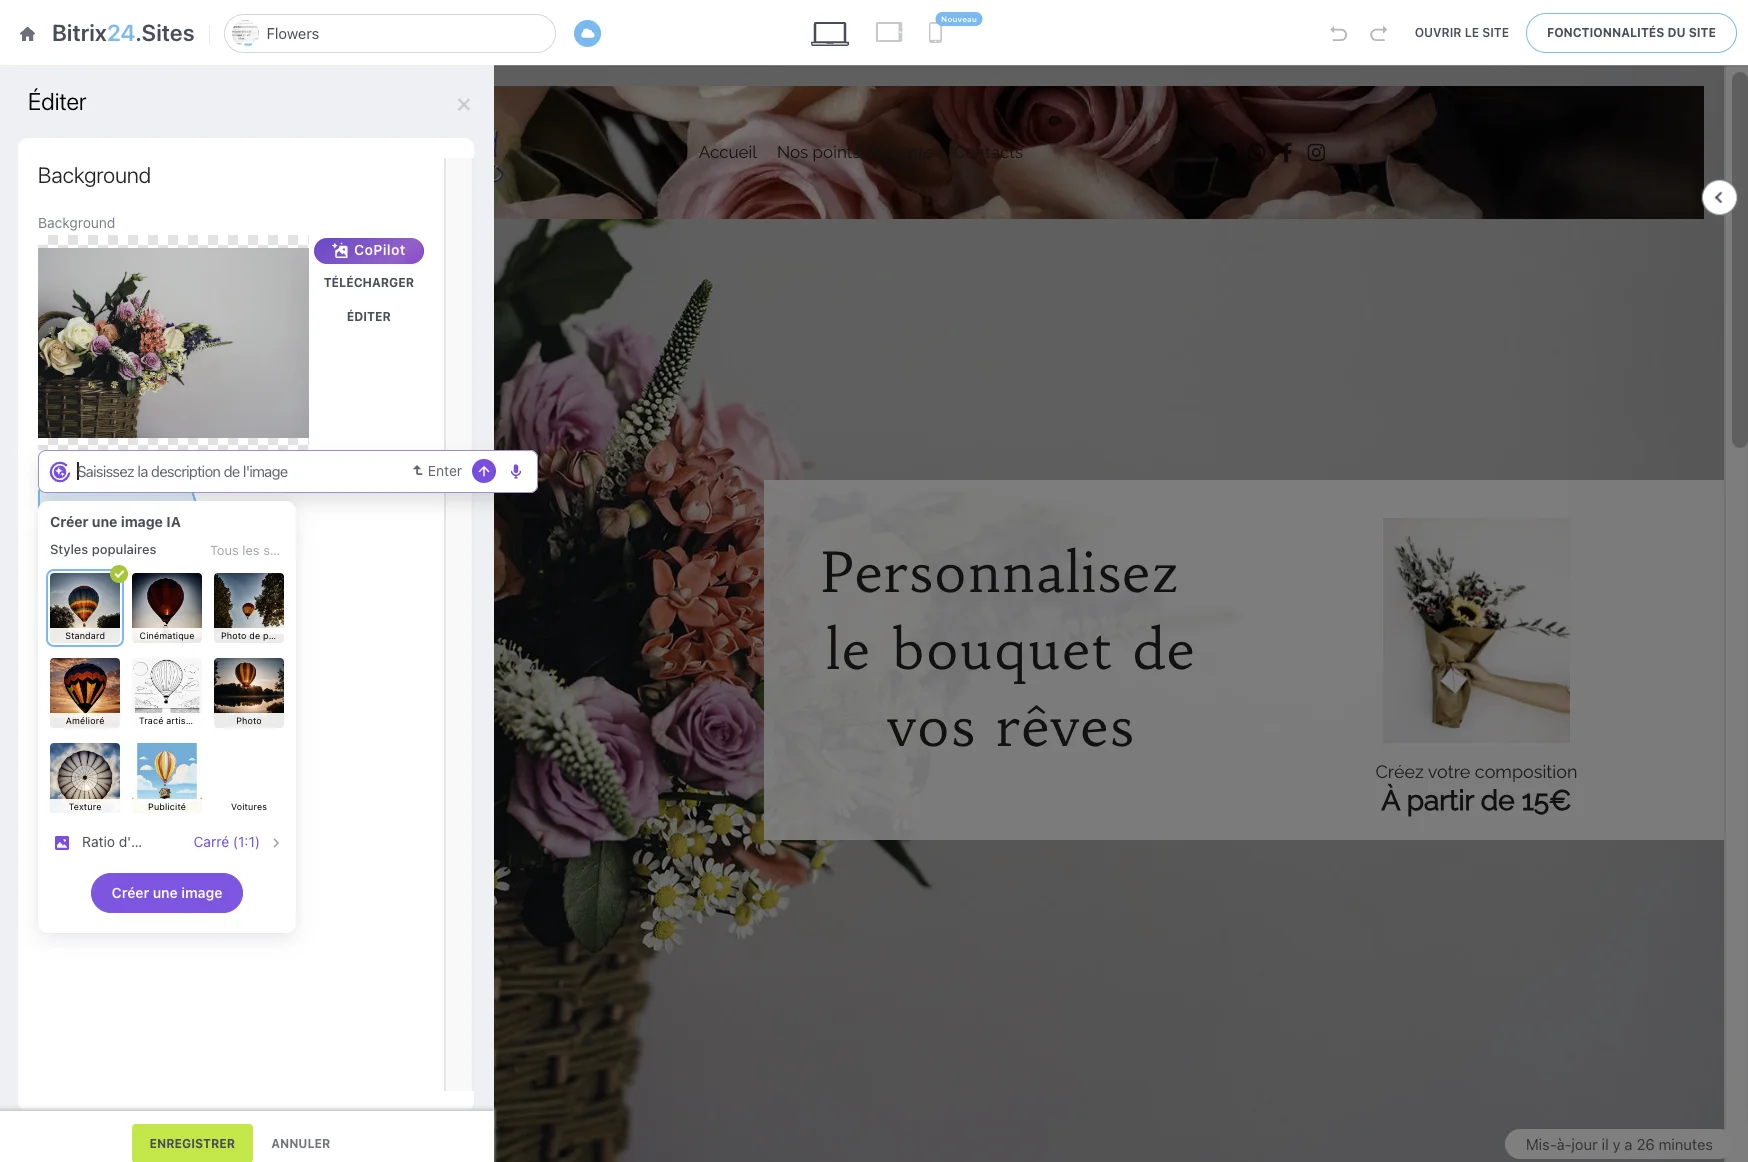Expand all styles via Tous les styles

(x=245, y=551)
